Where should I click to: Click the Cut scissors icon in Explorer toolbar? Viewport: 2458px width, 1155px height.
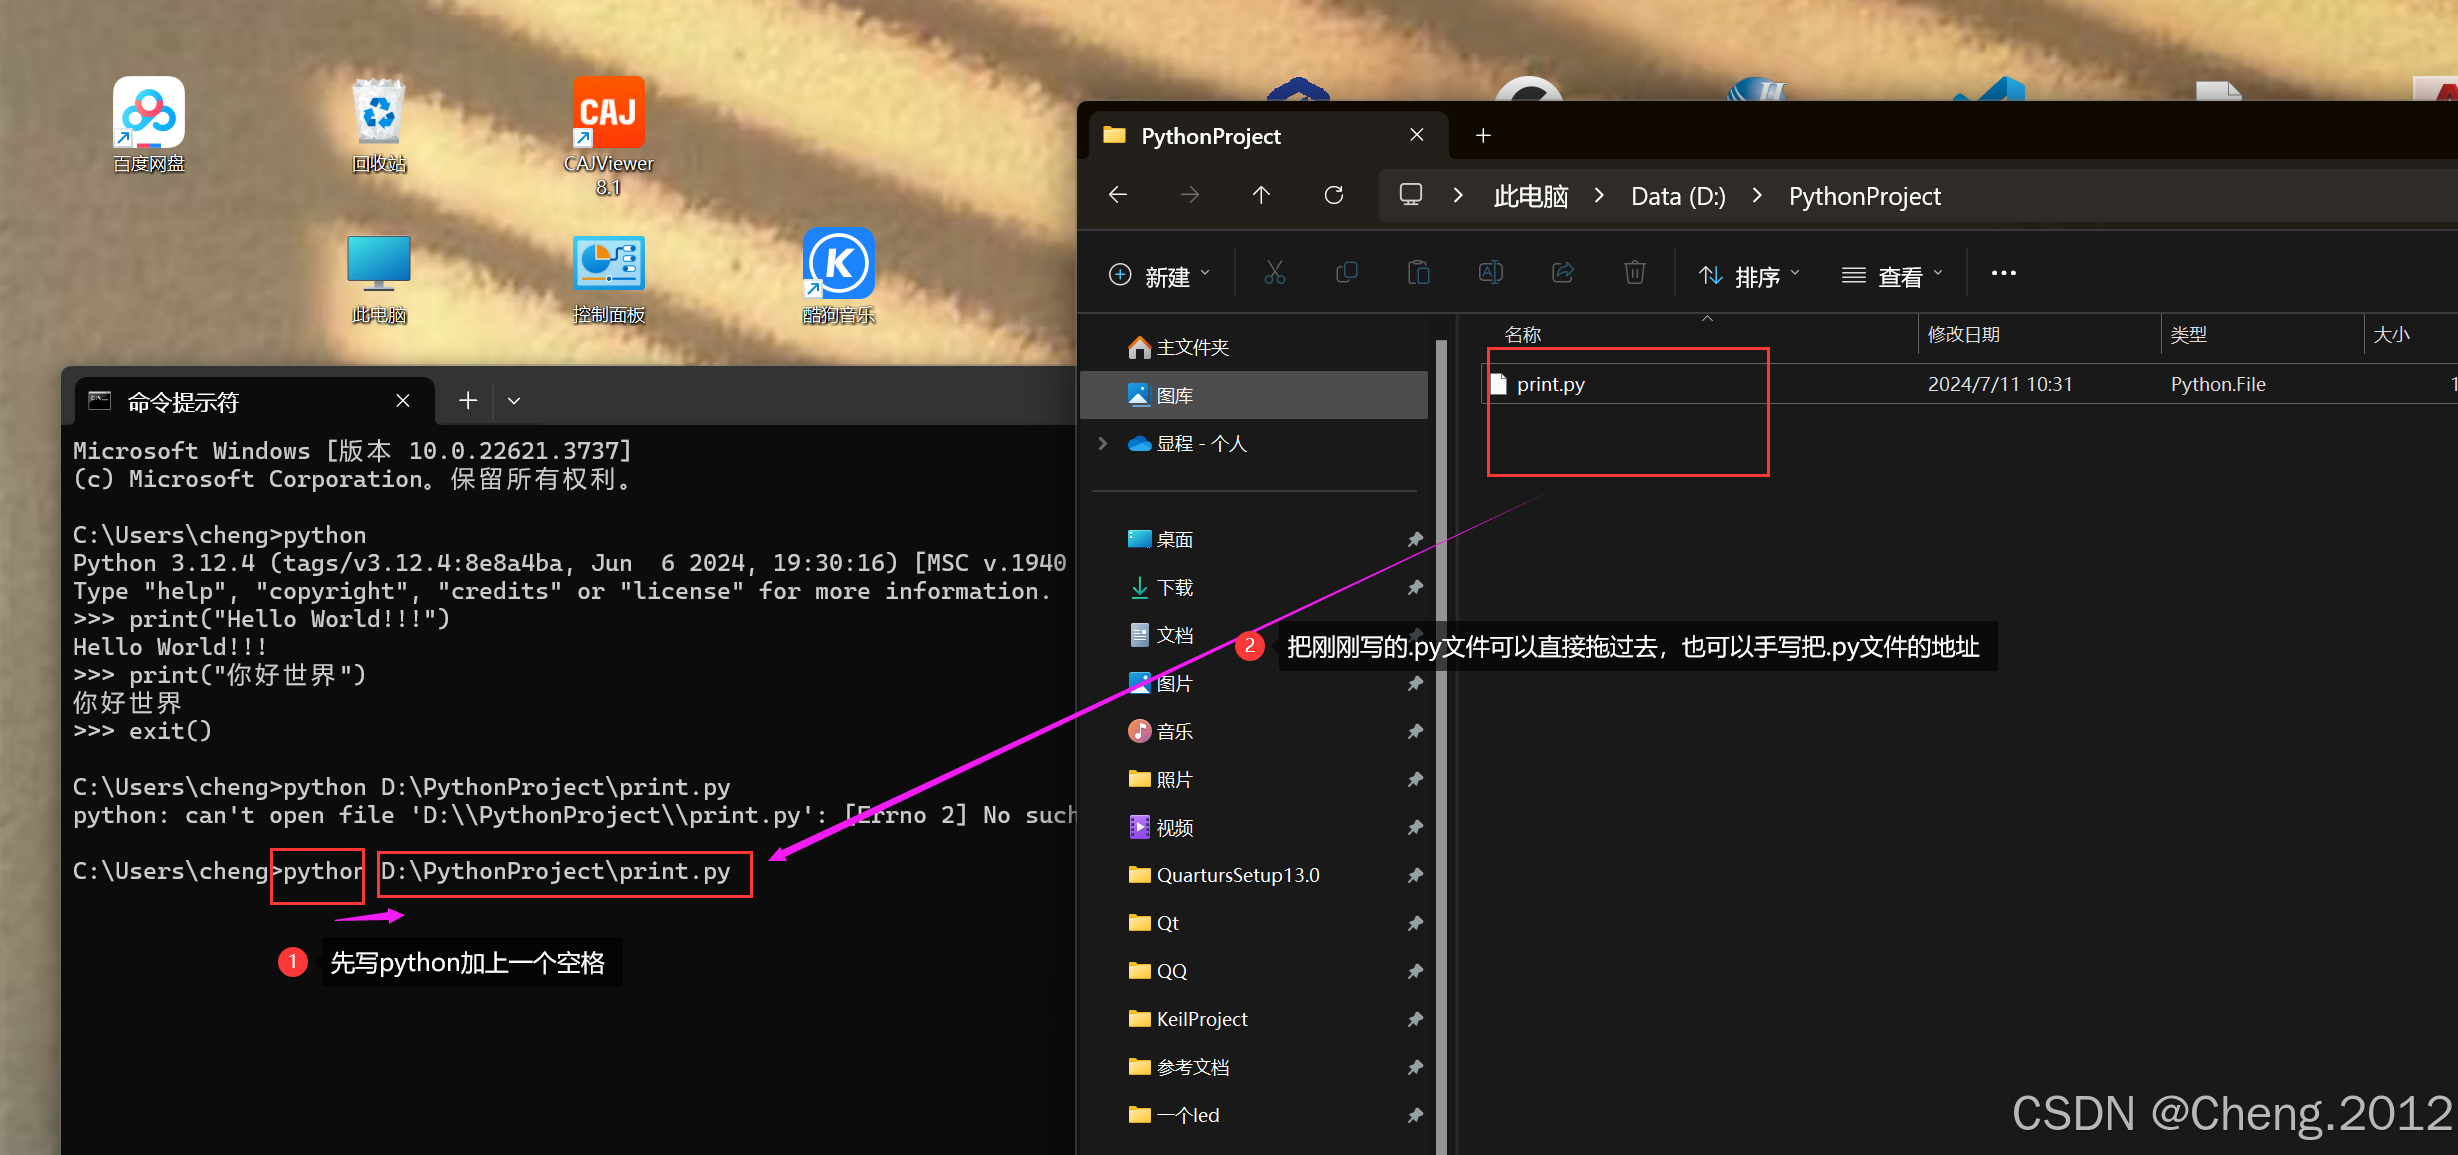[x=1274, y=273]
